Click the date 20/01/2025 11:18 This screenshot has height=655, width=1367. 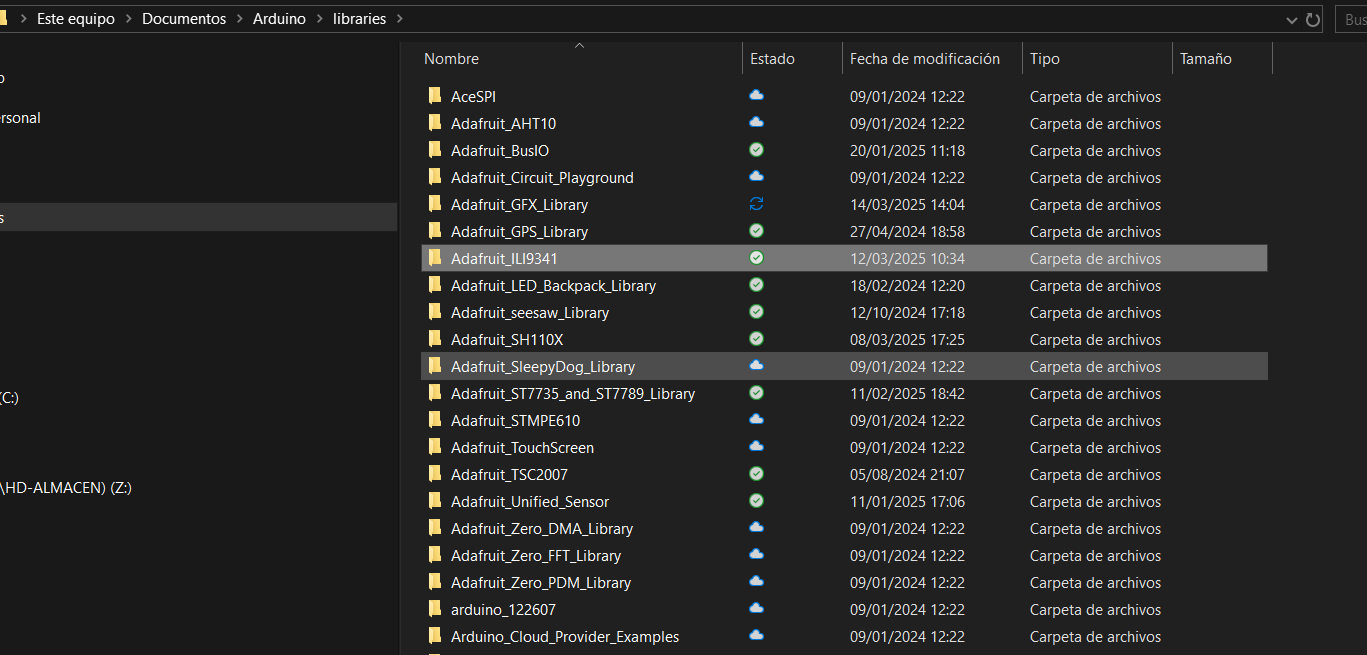click(x=907, y=151)
